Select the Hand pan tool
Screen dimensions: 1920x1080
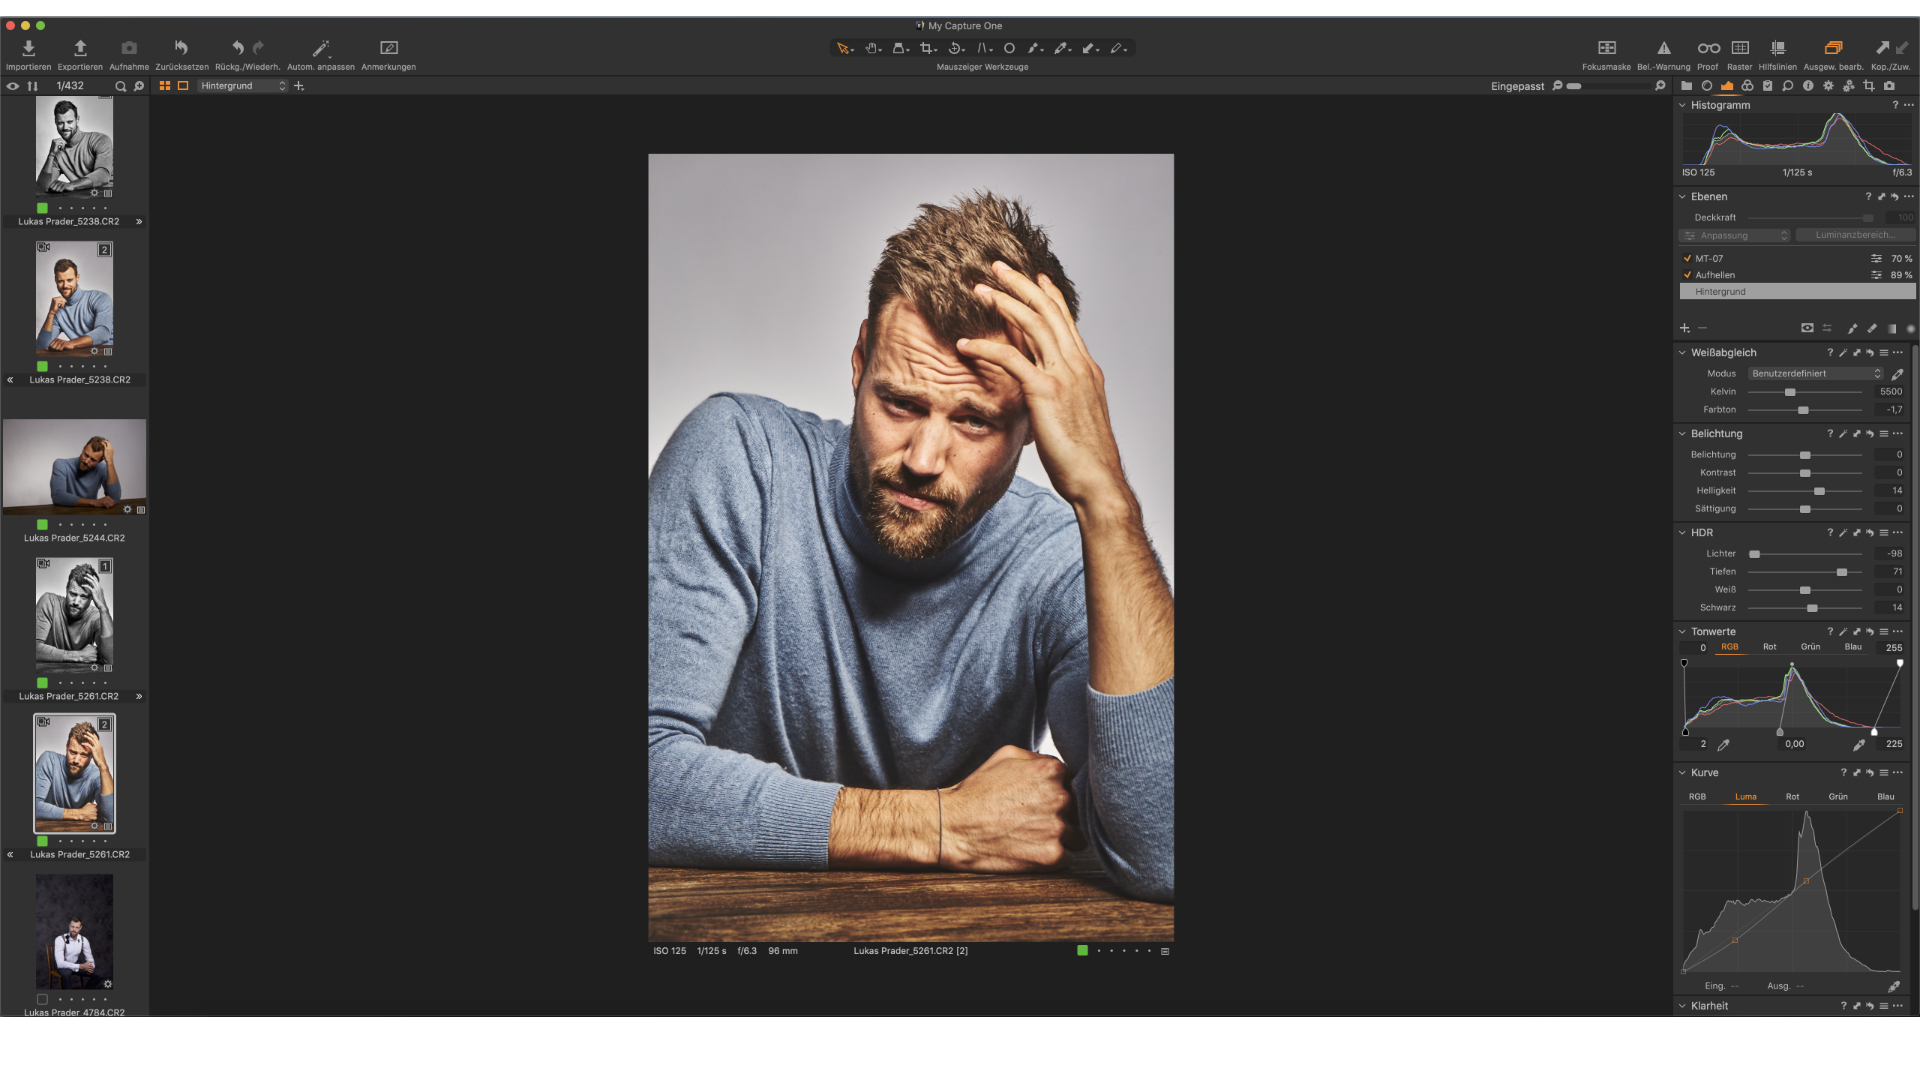click(x=870, y=48)
